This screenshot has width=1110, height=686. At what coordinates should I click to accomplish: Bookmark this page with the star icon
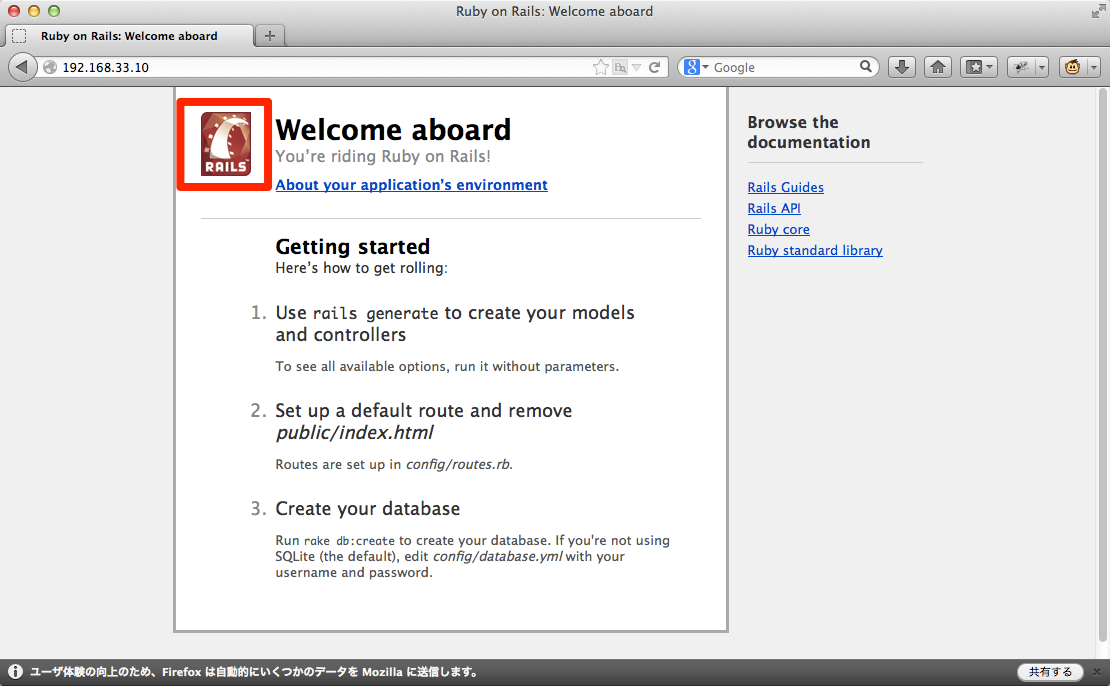(600, 67)
